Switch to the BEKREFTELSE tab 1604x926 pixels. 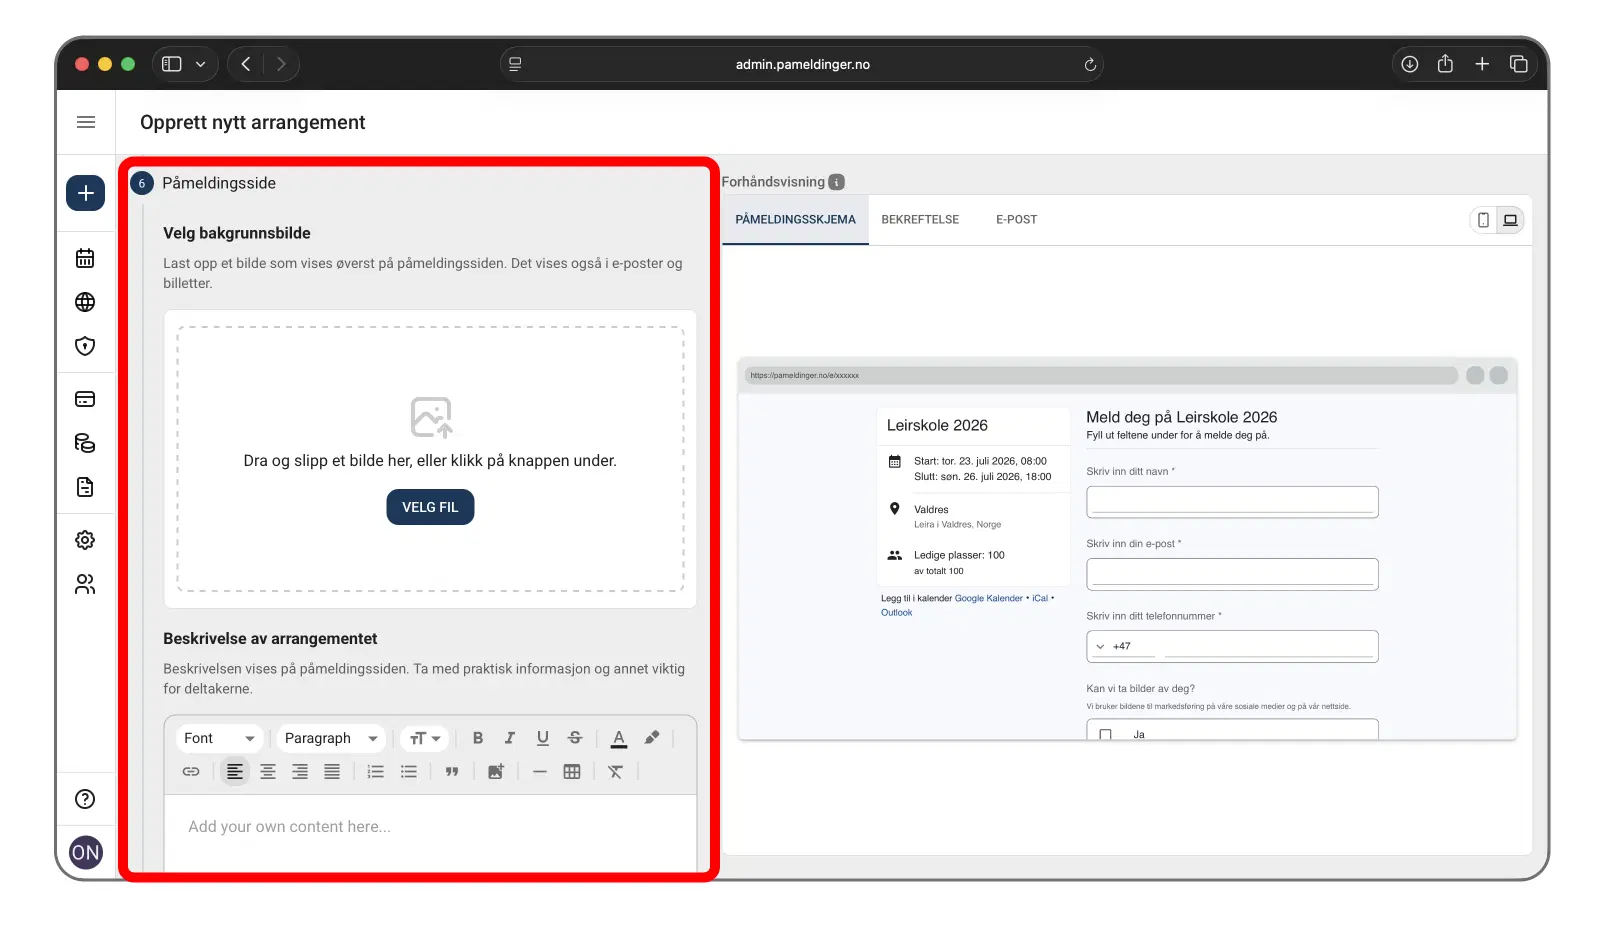tap(919, 220)
